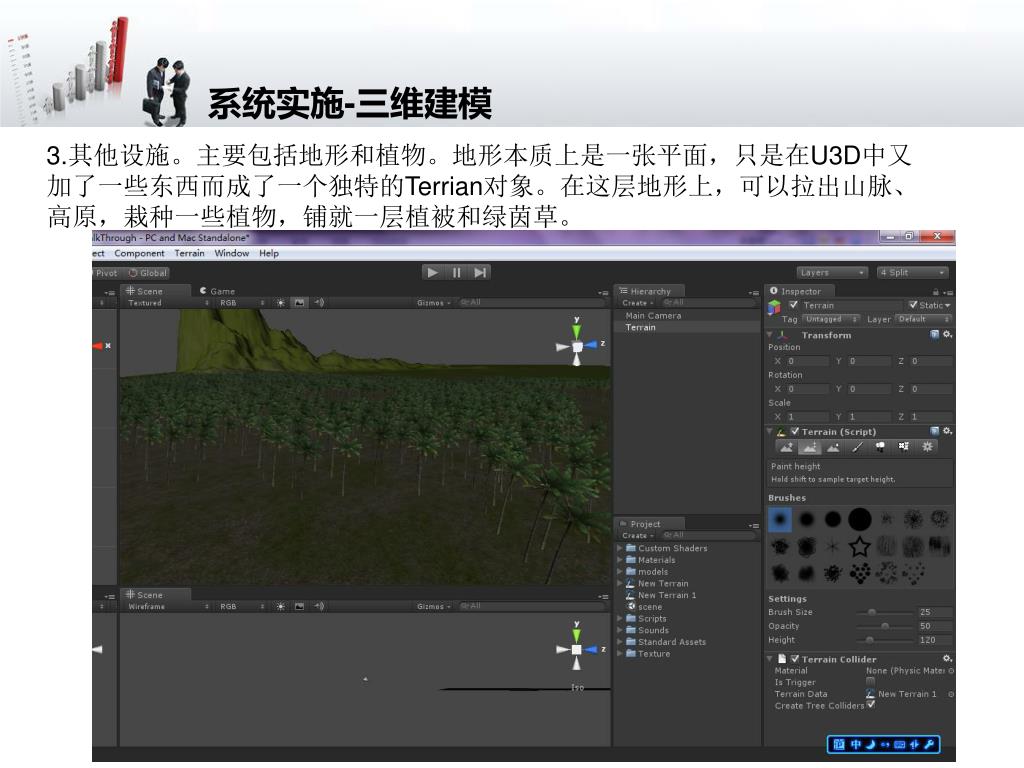Collapse the Transform component
Screen dimensions: 1024x768
click(x=771, y=334)
